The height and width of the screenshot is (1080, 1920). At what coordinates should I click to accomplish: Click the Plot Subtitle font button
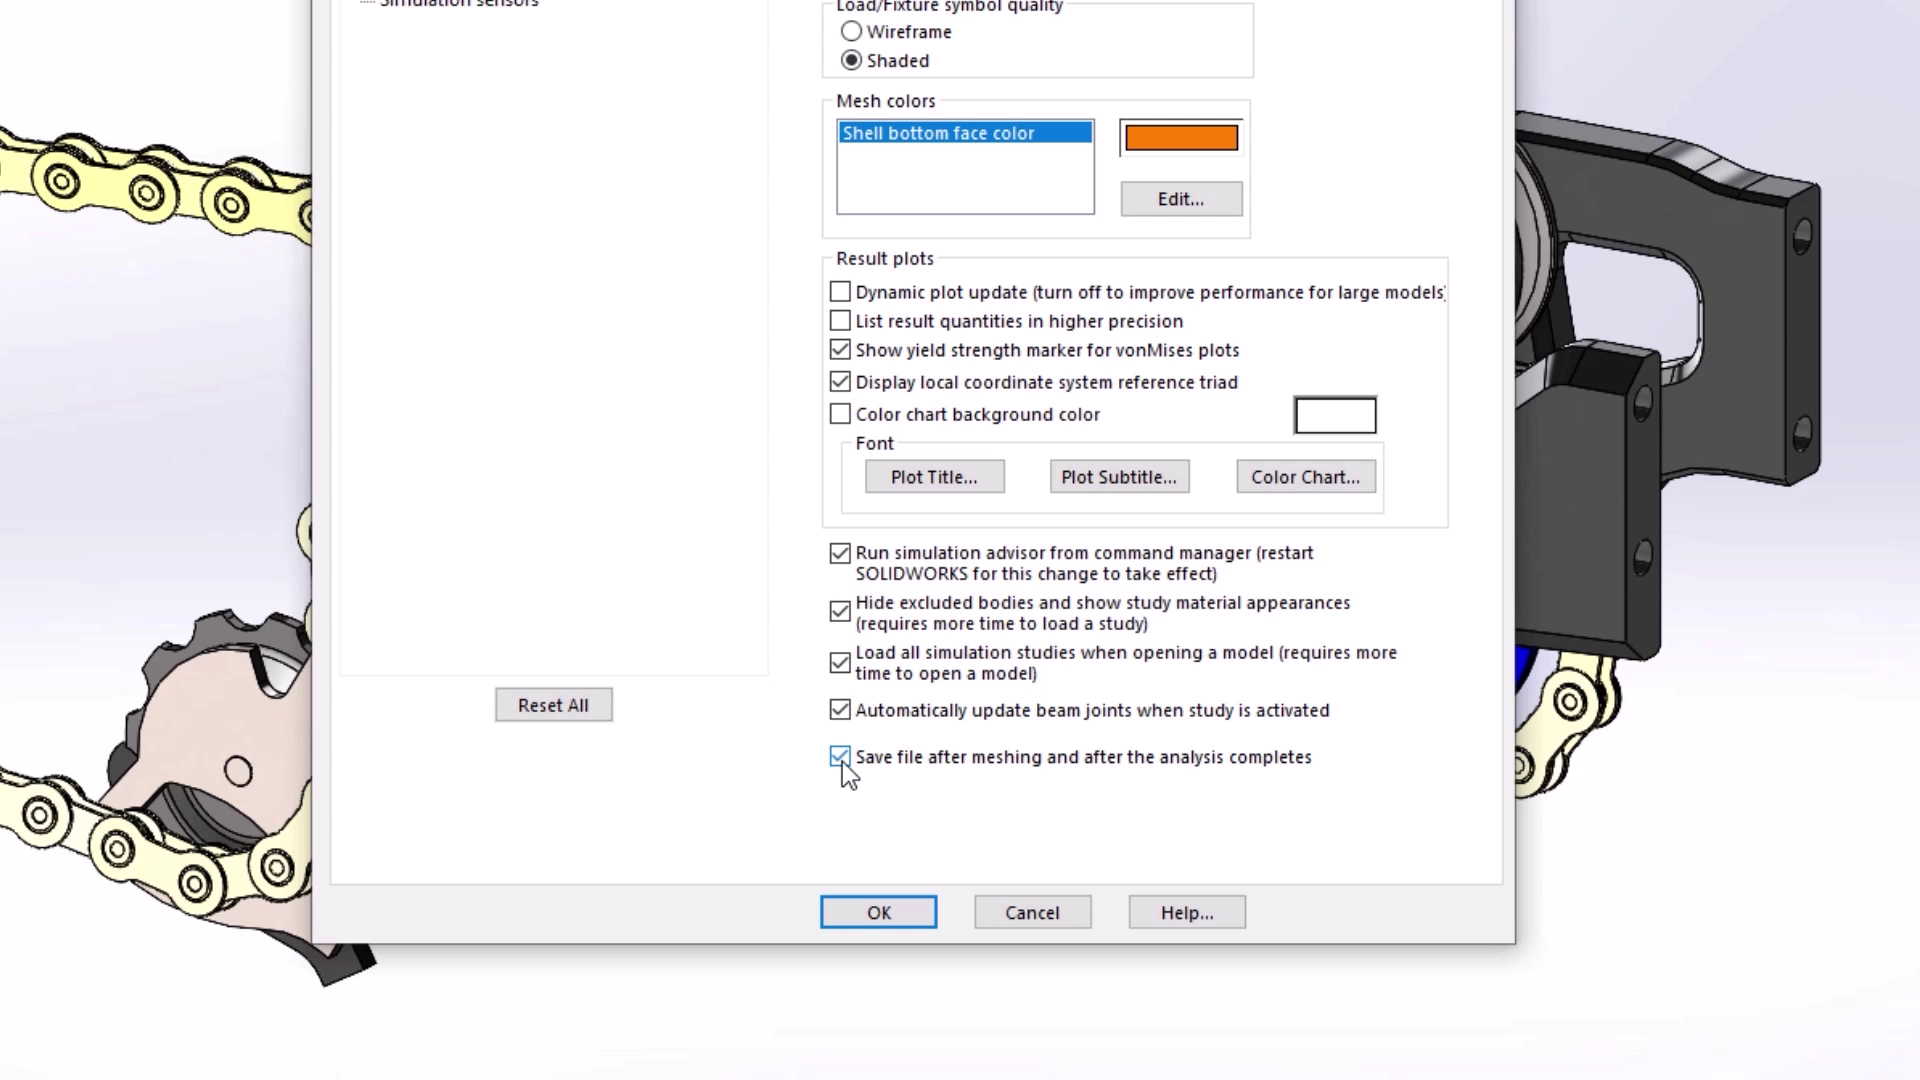1118,476
